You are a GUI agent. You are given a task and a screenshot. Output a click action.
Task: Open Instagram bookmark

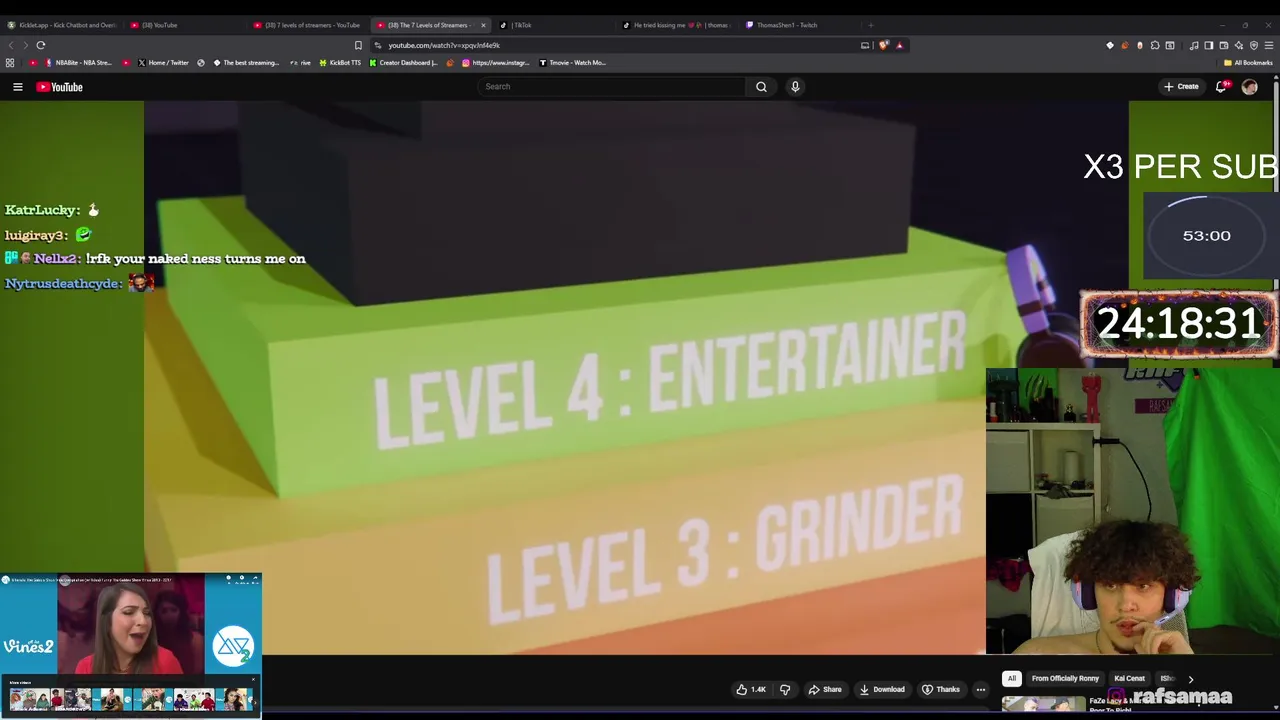[x=496, y=63]
